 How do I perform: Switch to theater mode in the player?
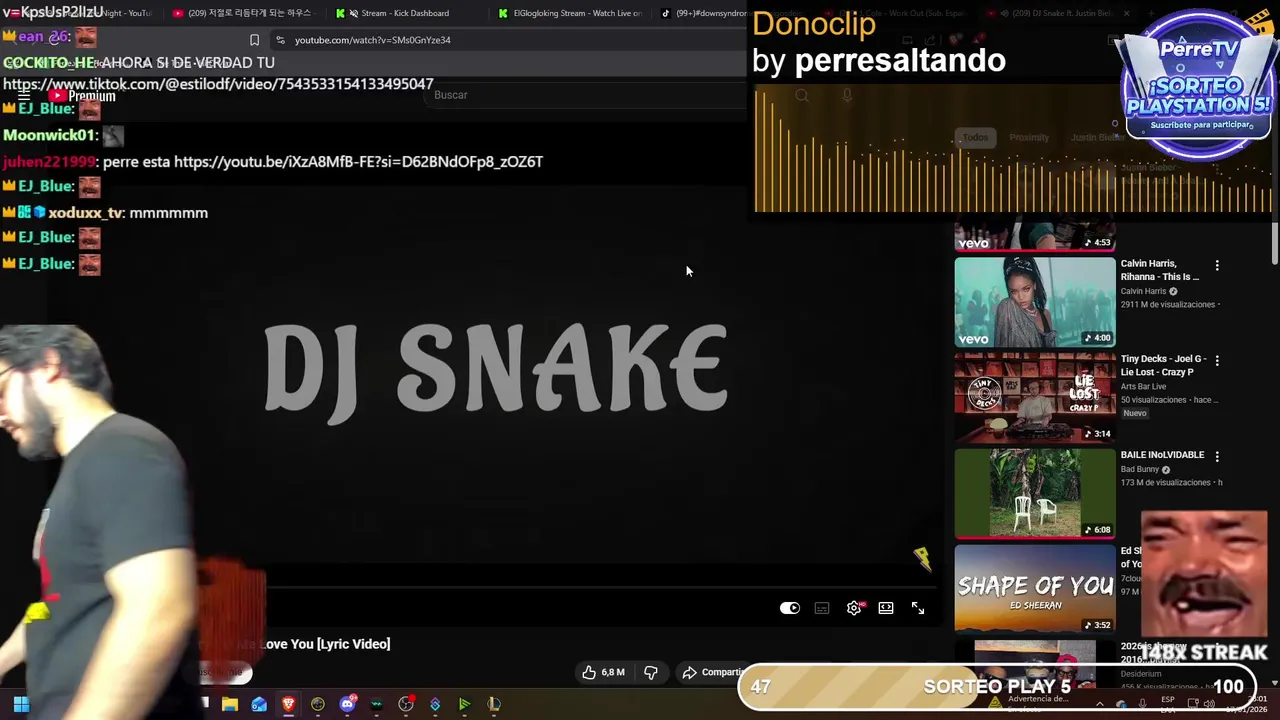pos(886,608)
